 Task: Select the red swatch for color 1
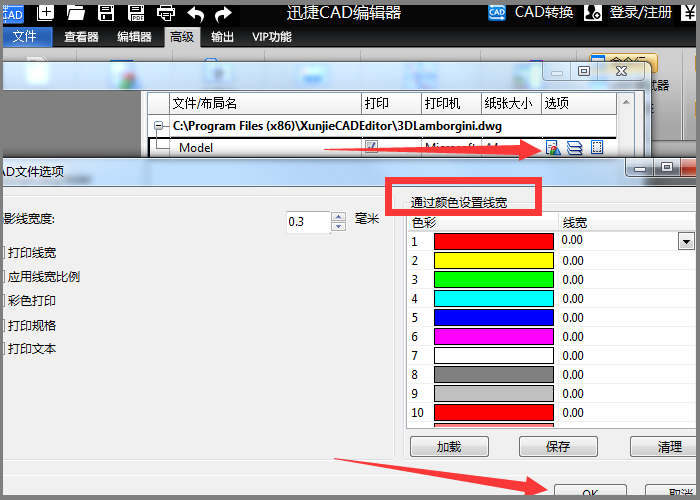(494, 242)
